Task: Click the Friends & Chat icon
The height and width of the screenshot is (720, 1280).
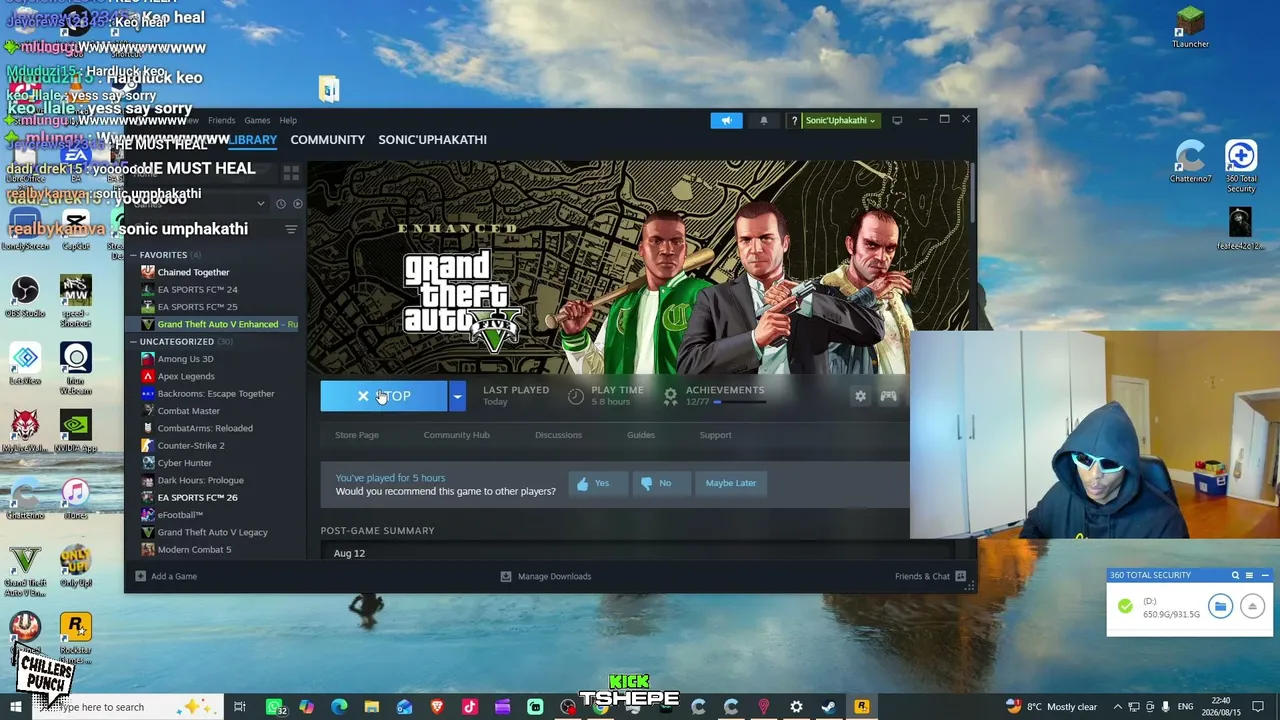Action: pyautogui.click(x=960, y=576)
